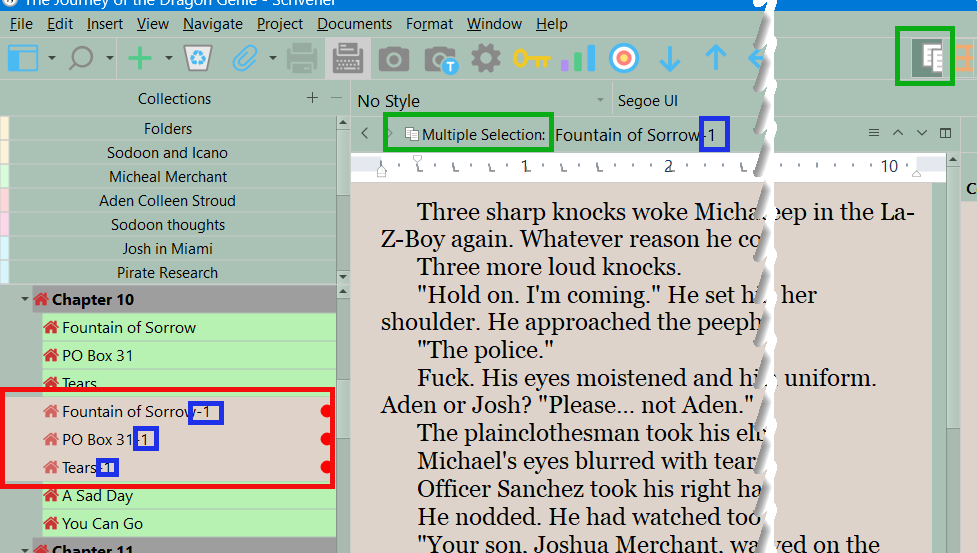Toggle typewriter Compose mode icon
Image resolution: width=977 pixels, height=553 pixels.
348,59
